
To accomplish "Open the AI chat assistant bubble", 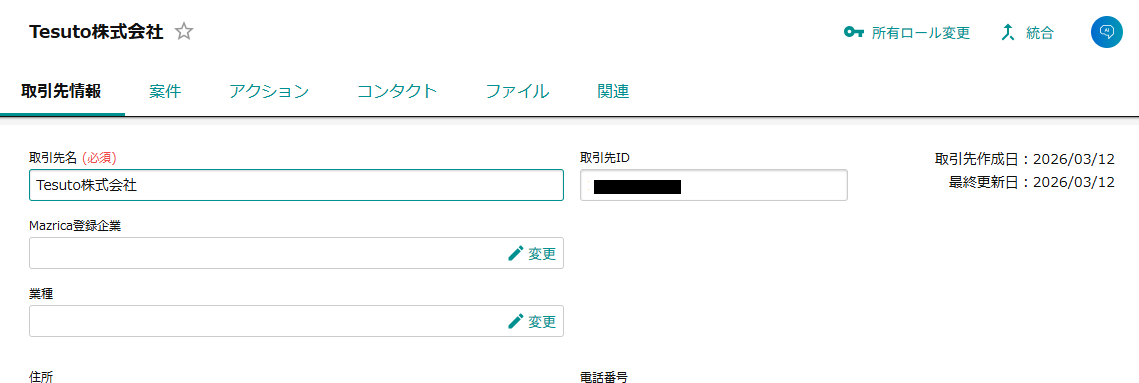I will [1107, 32].
